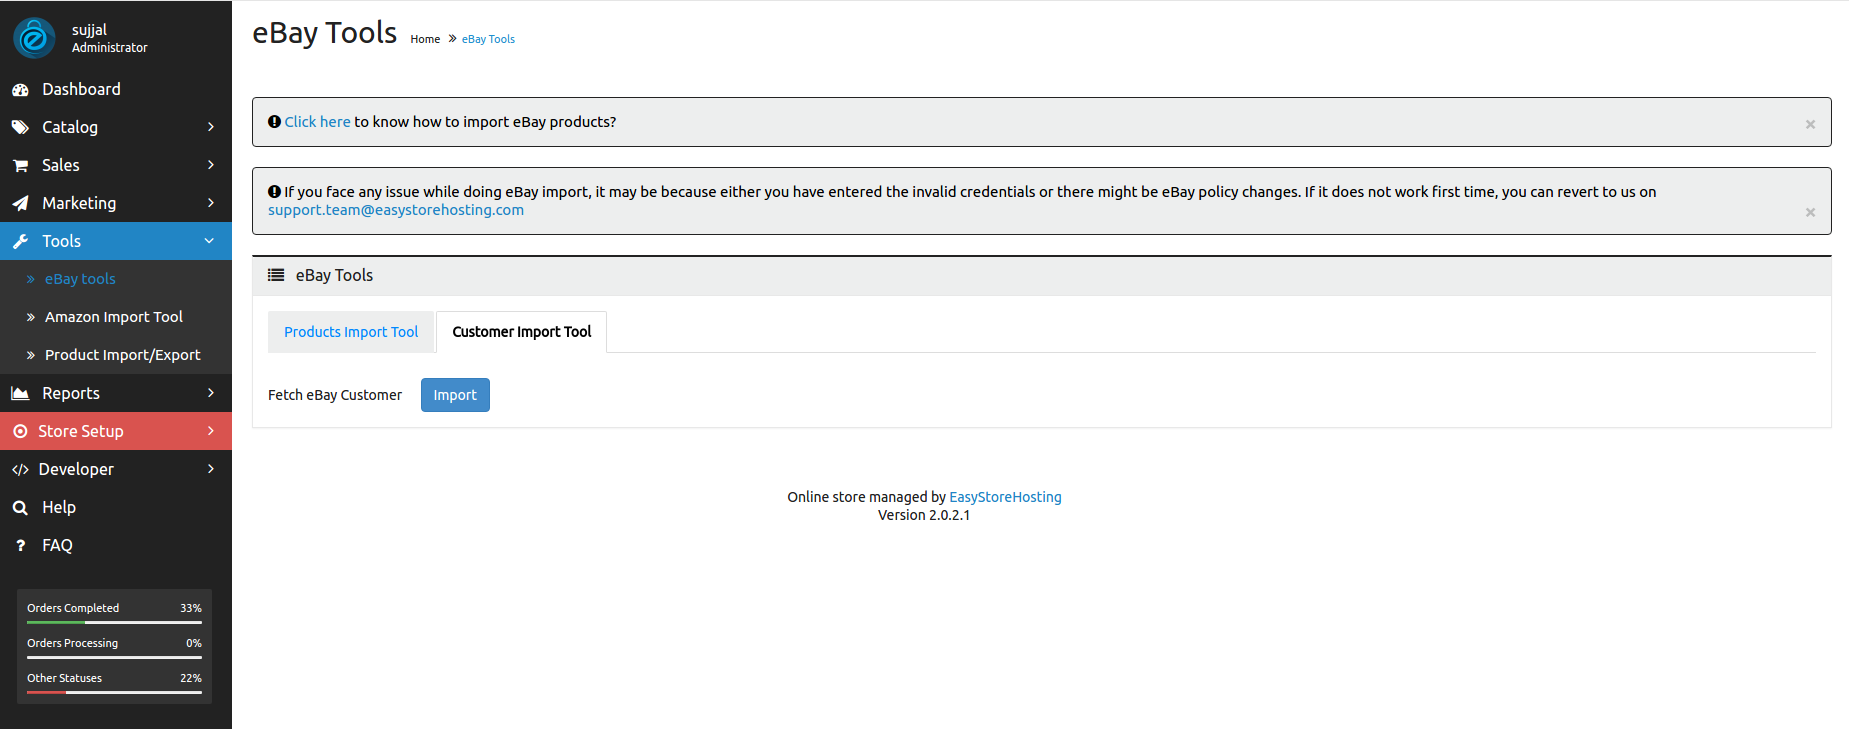Expand the Store Setup menu chevron
The image size is (1849, 729).
coord(211,431)
